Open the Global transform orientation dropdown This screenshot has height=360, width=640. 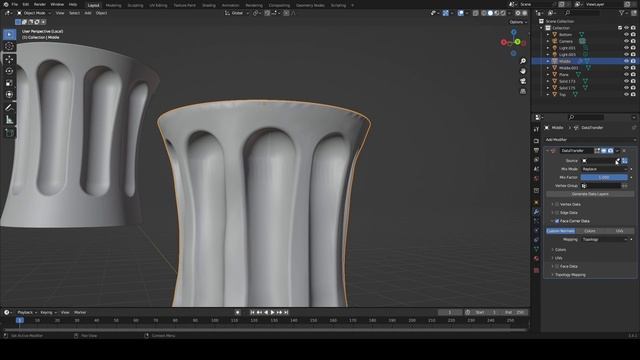[x=237, y=13]
